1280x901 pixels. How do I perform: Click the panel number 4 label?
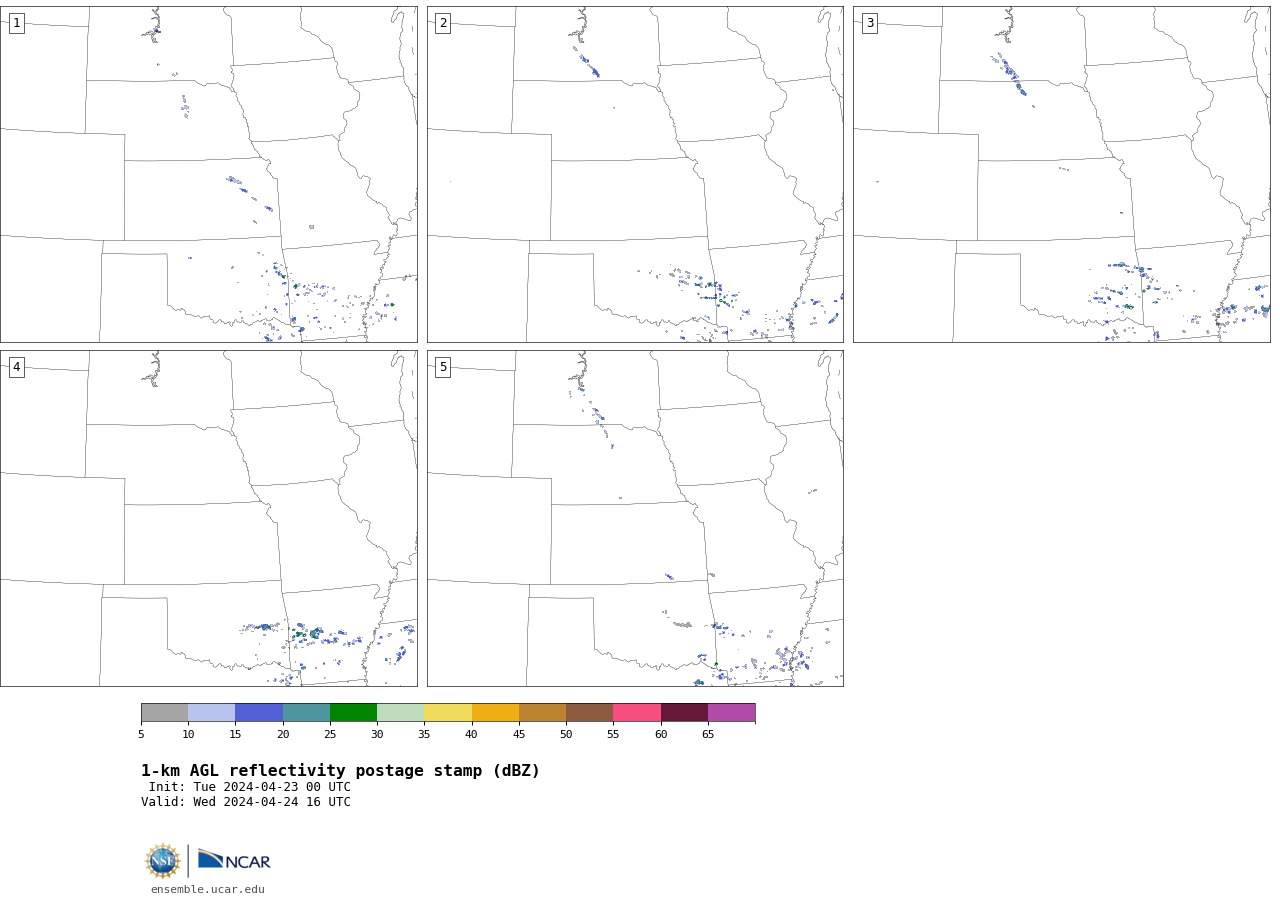16,367
